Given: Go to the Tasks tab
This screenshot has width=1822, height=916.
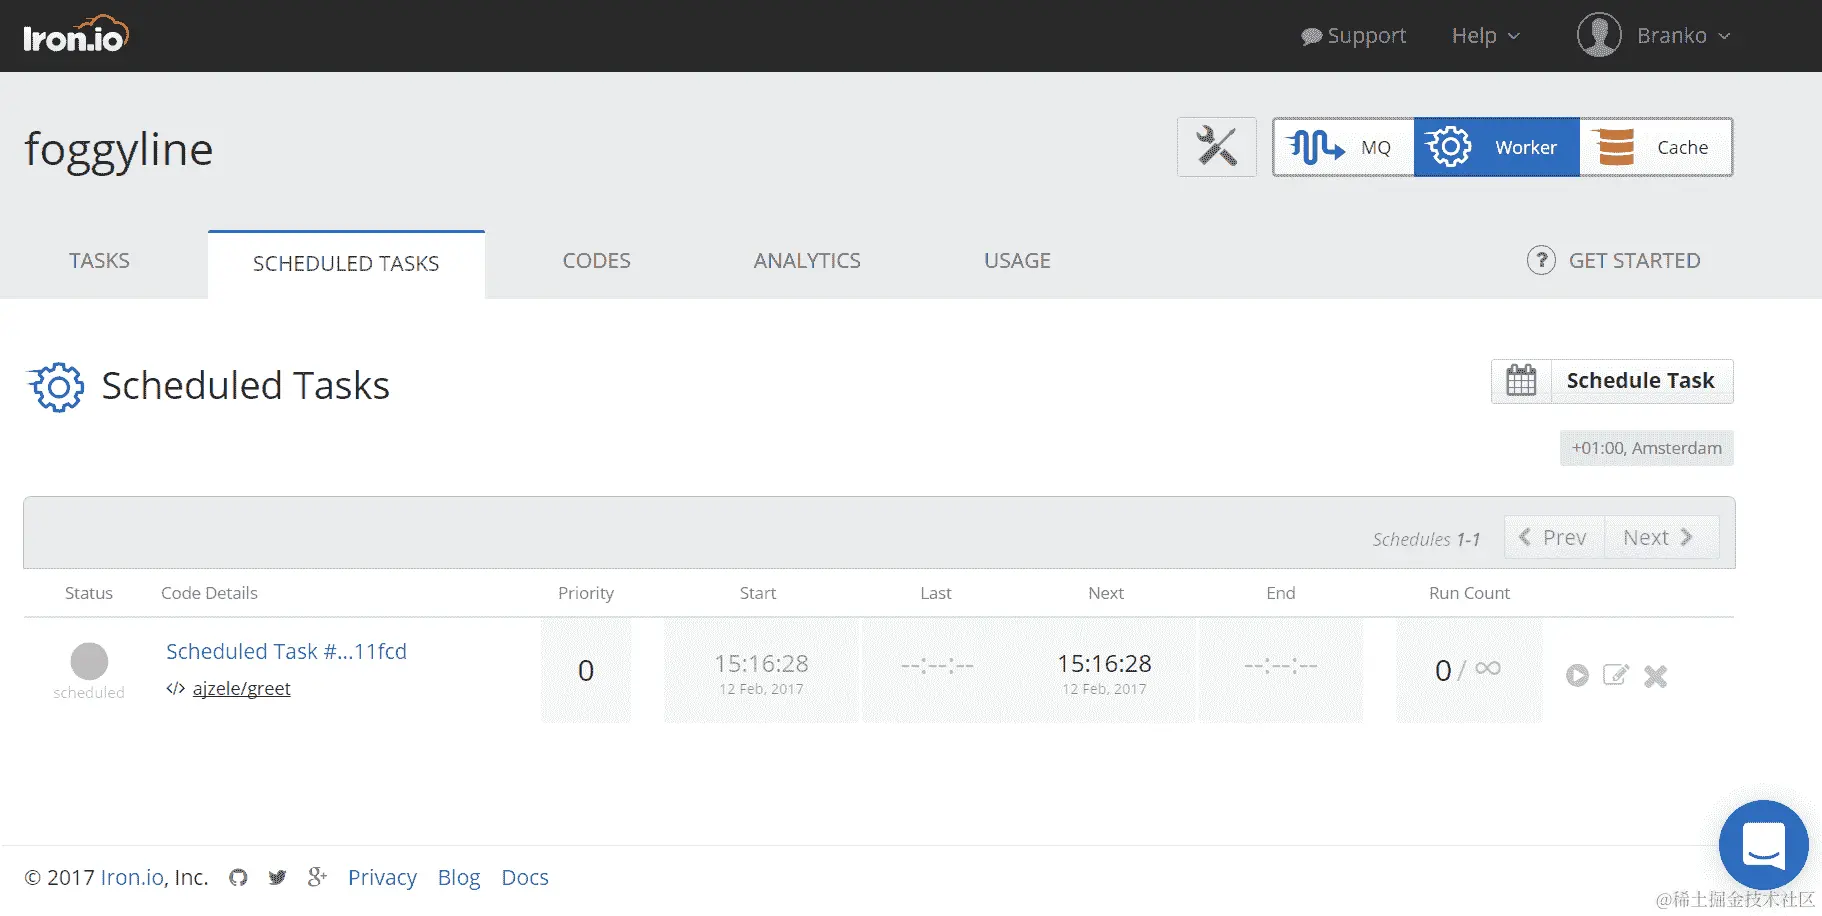Looking at the screenshot, I should [x=99, y=261].
